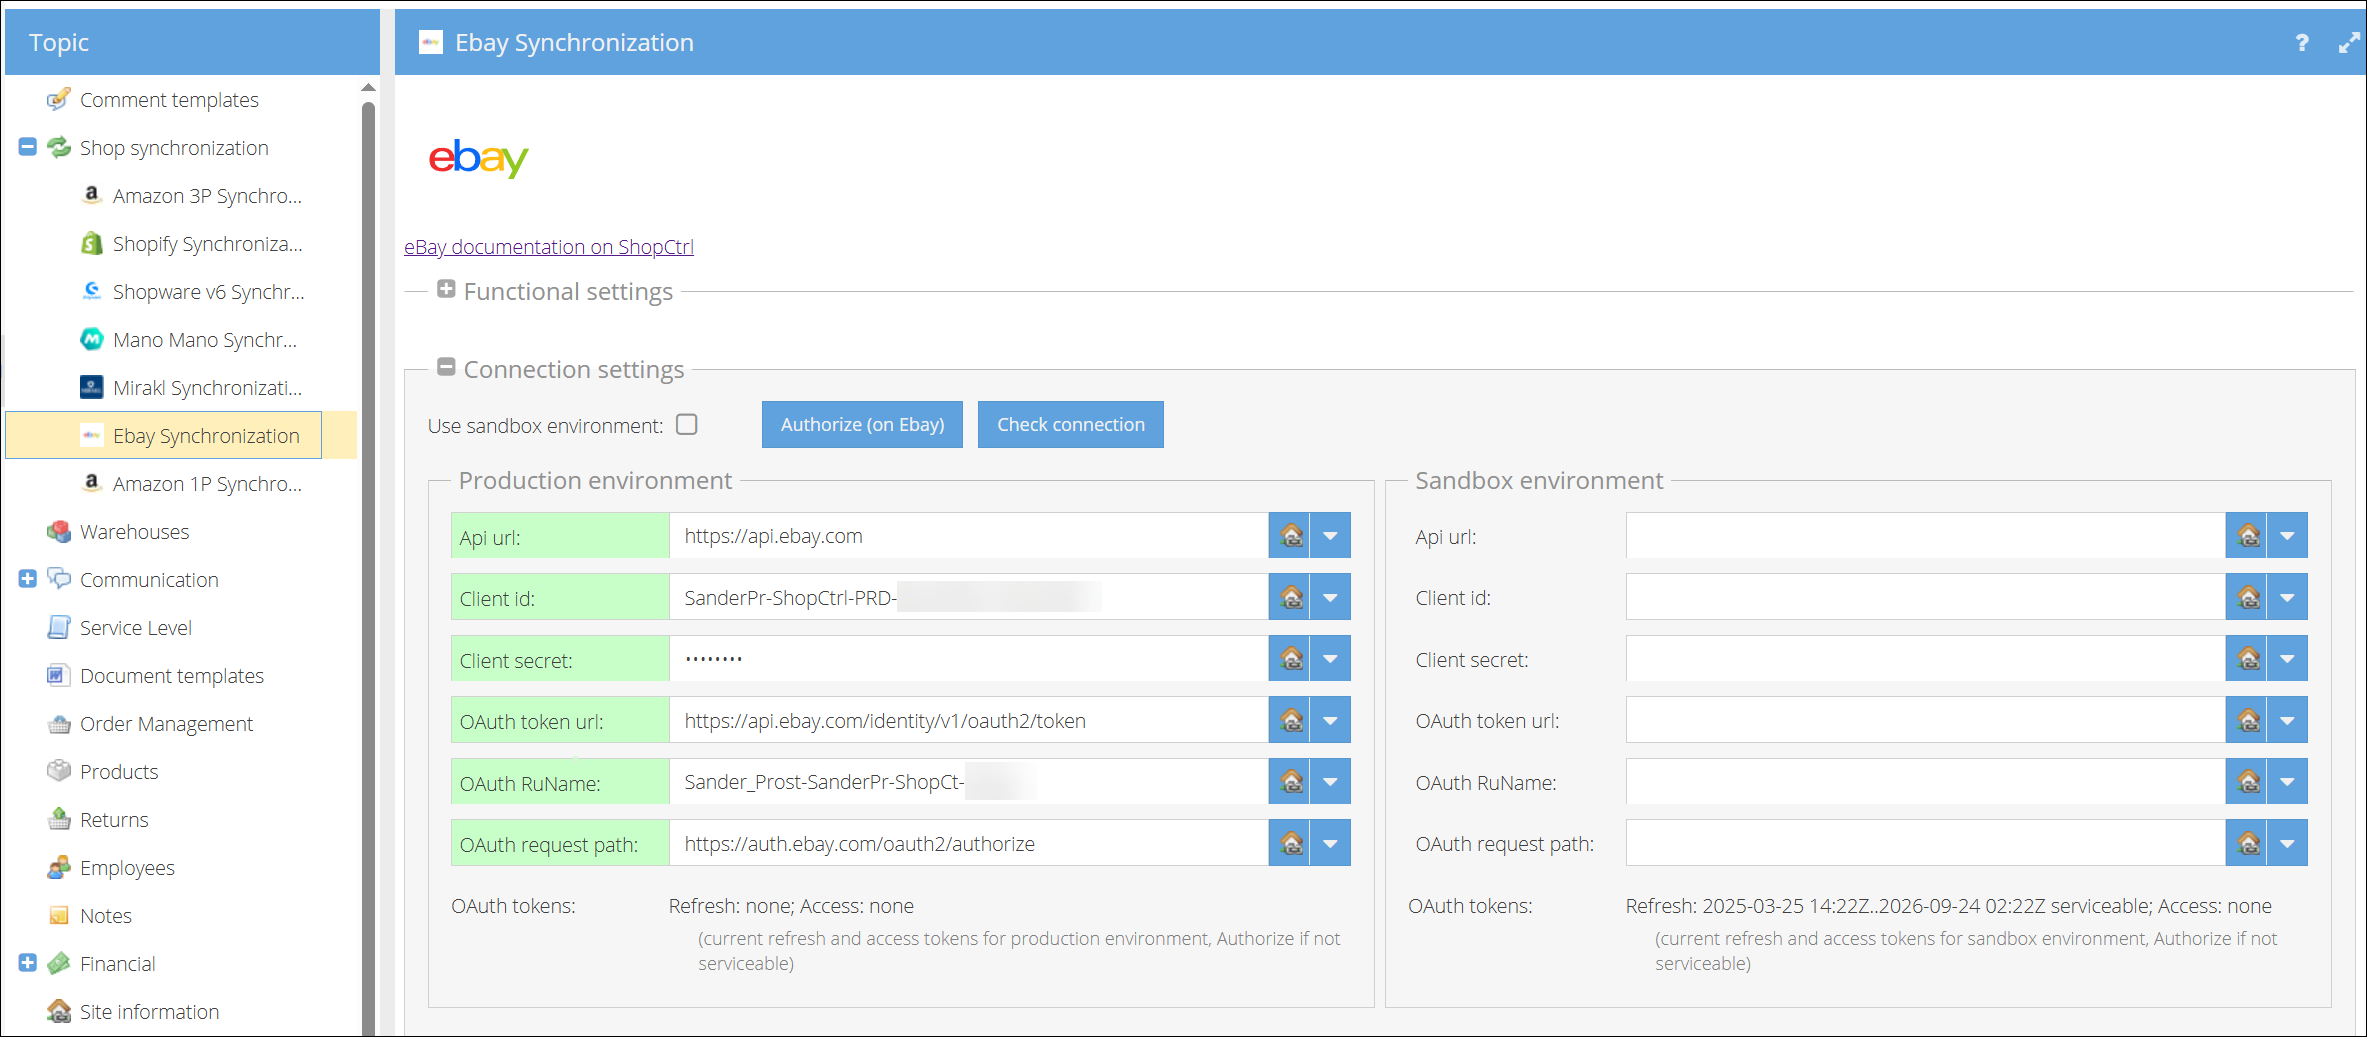
Task: Click the production Api url input field
Action: tap(969, 535)
